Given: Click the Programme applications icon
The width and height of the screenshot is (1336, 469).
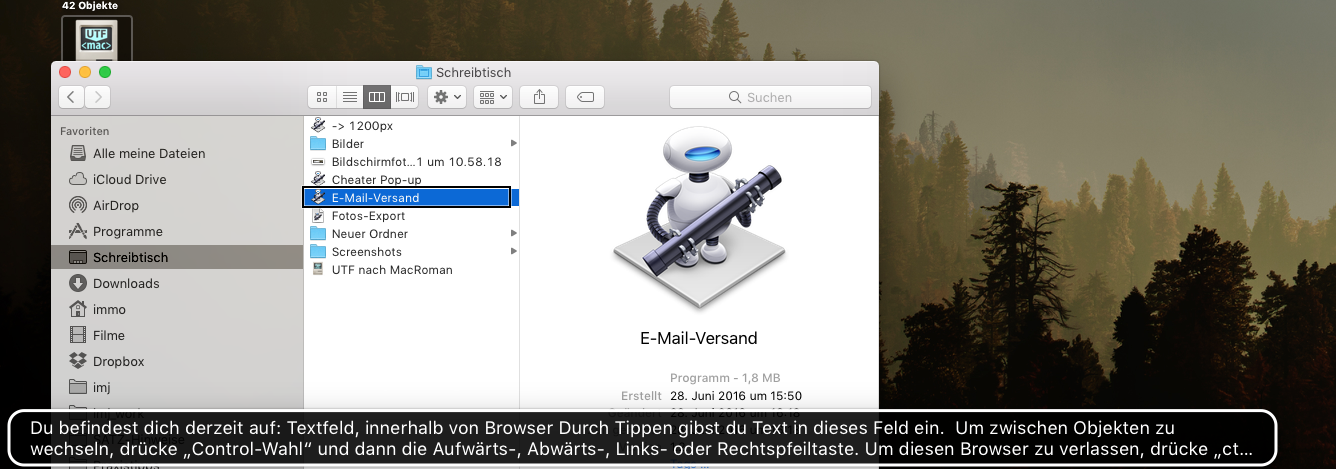Looking at the screenshot, I should 78,231.
